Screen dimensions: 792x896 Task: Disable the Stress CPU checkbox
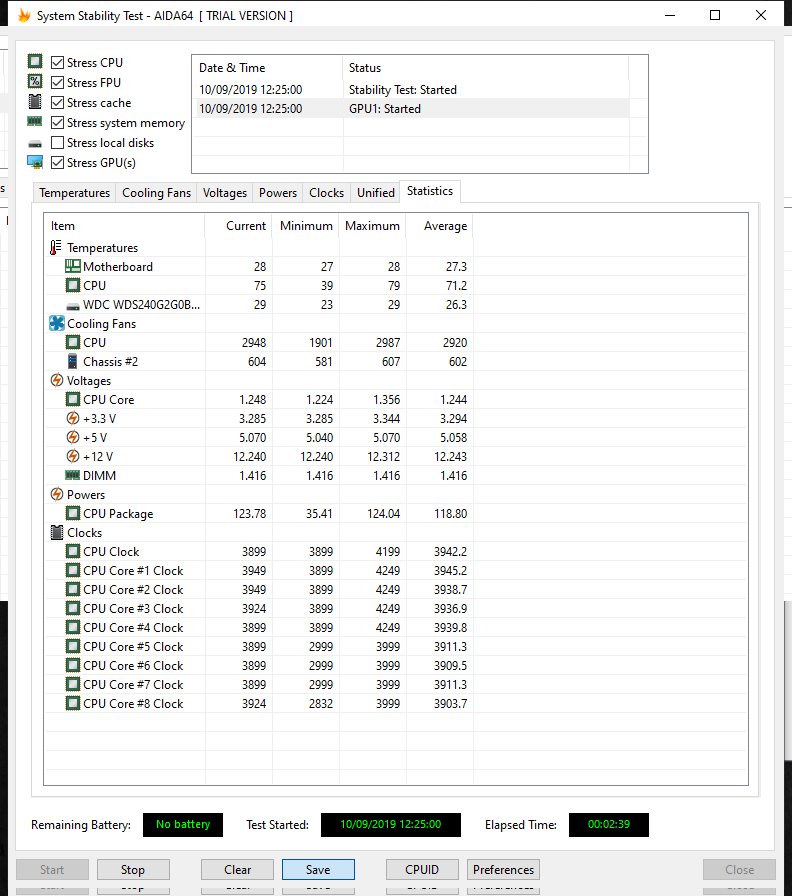(58, 63)
